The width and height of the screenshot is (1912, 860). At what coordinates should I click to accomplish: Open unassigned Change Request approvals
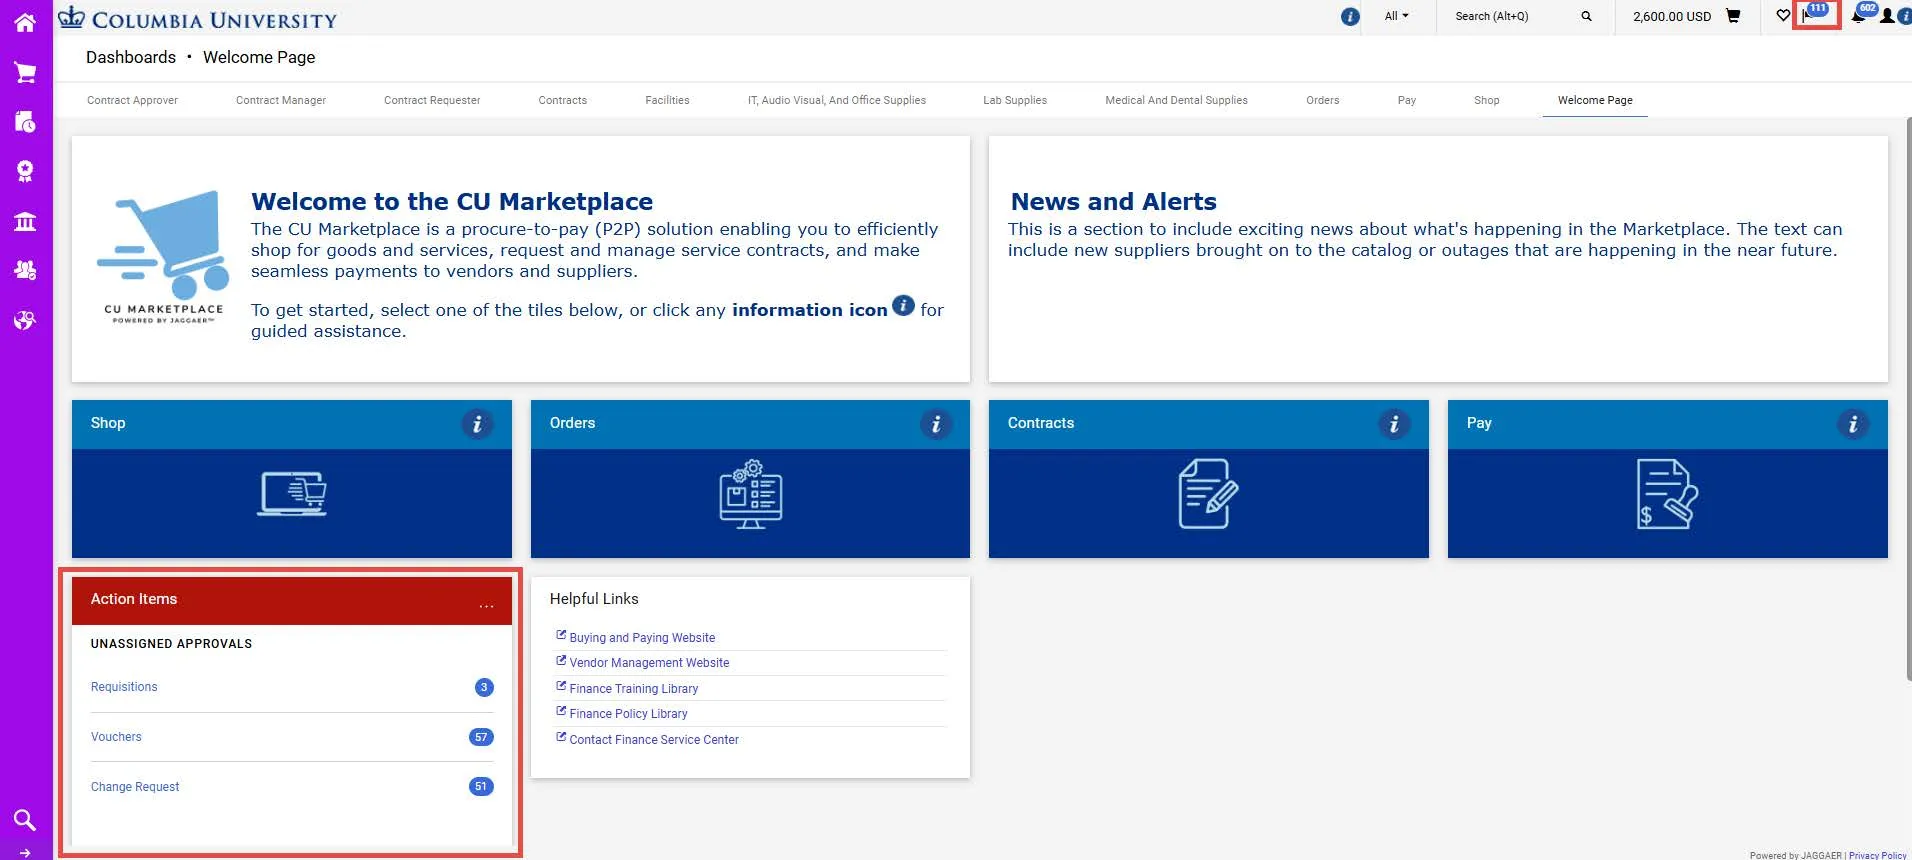135,787
